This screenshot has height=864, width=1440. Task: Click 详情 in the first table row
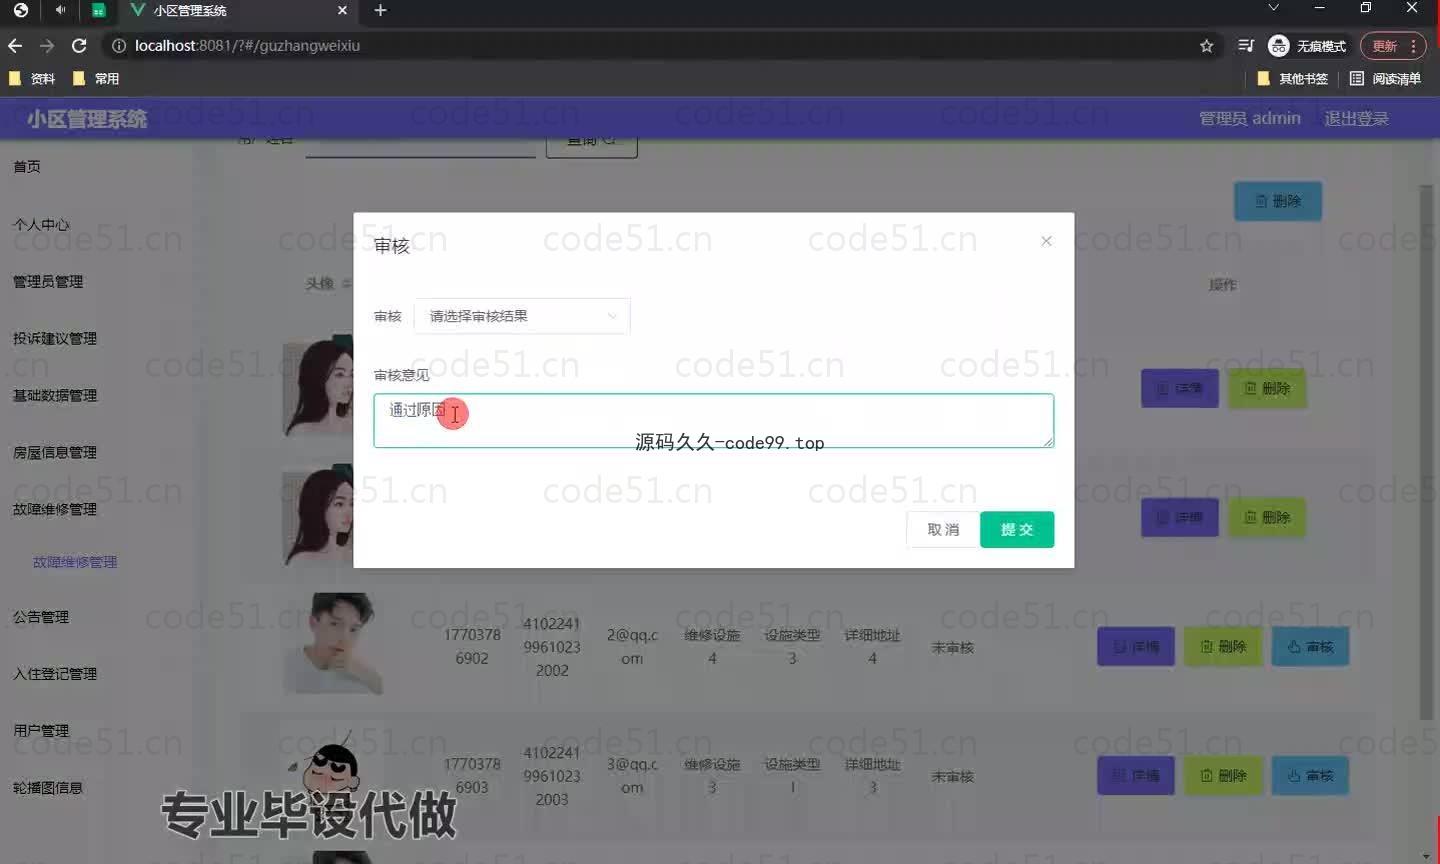click(x=1180, y=388)
